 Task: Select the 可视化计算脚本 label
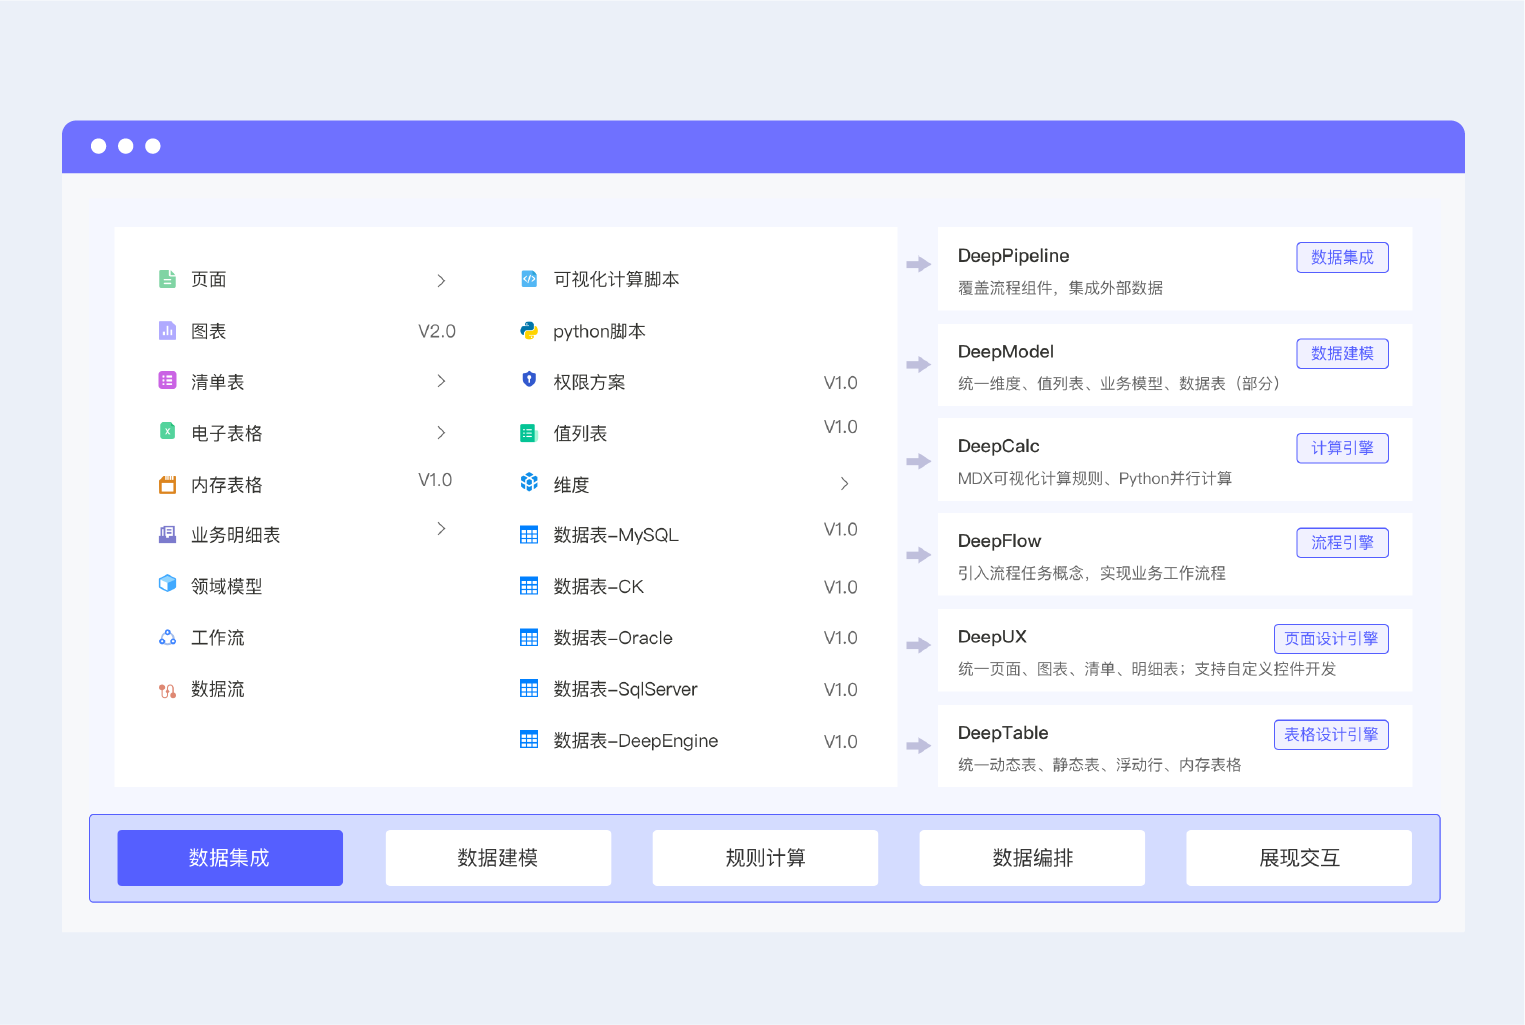coord(616,279)
